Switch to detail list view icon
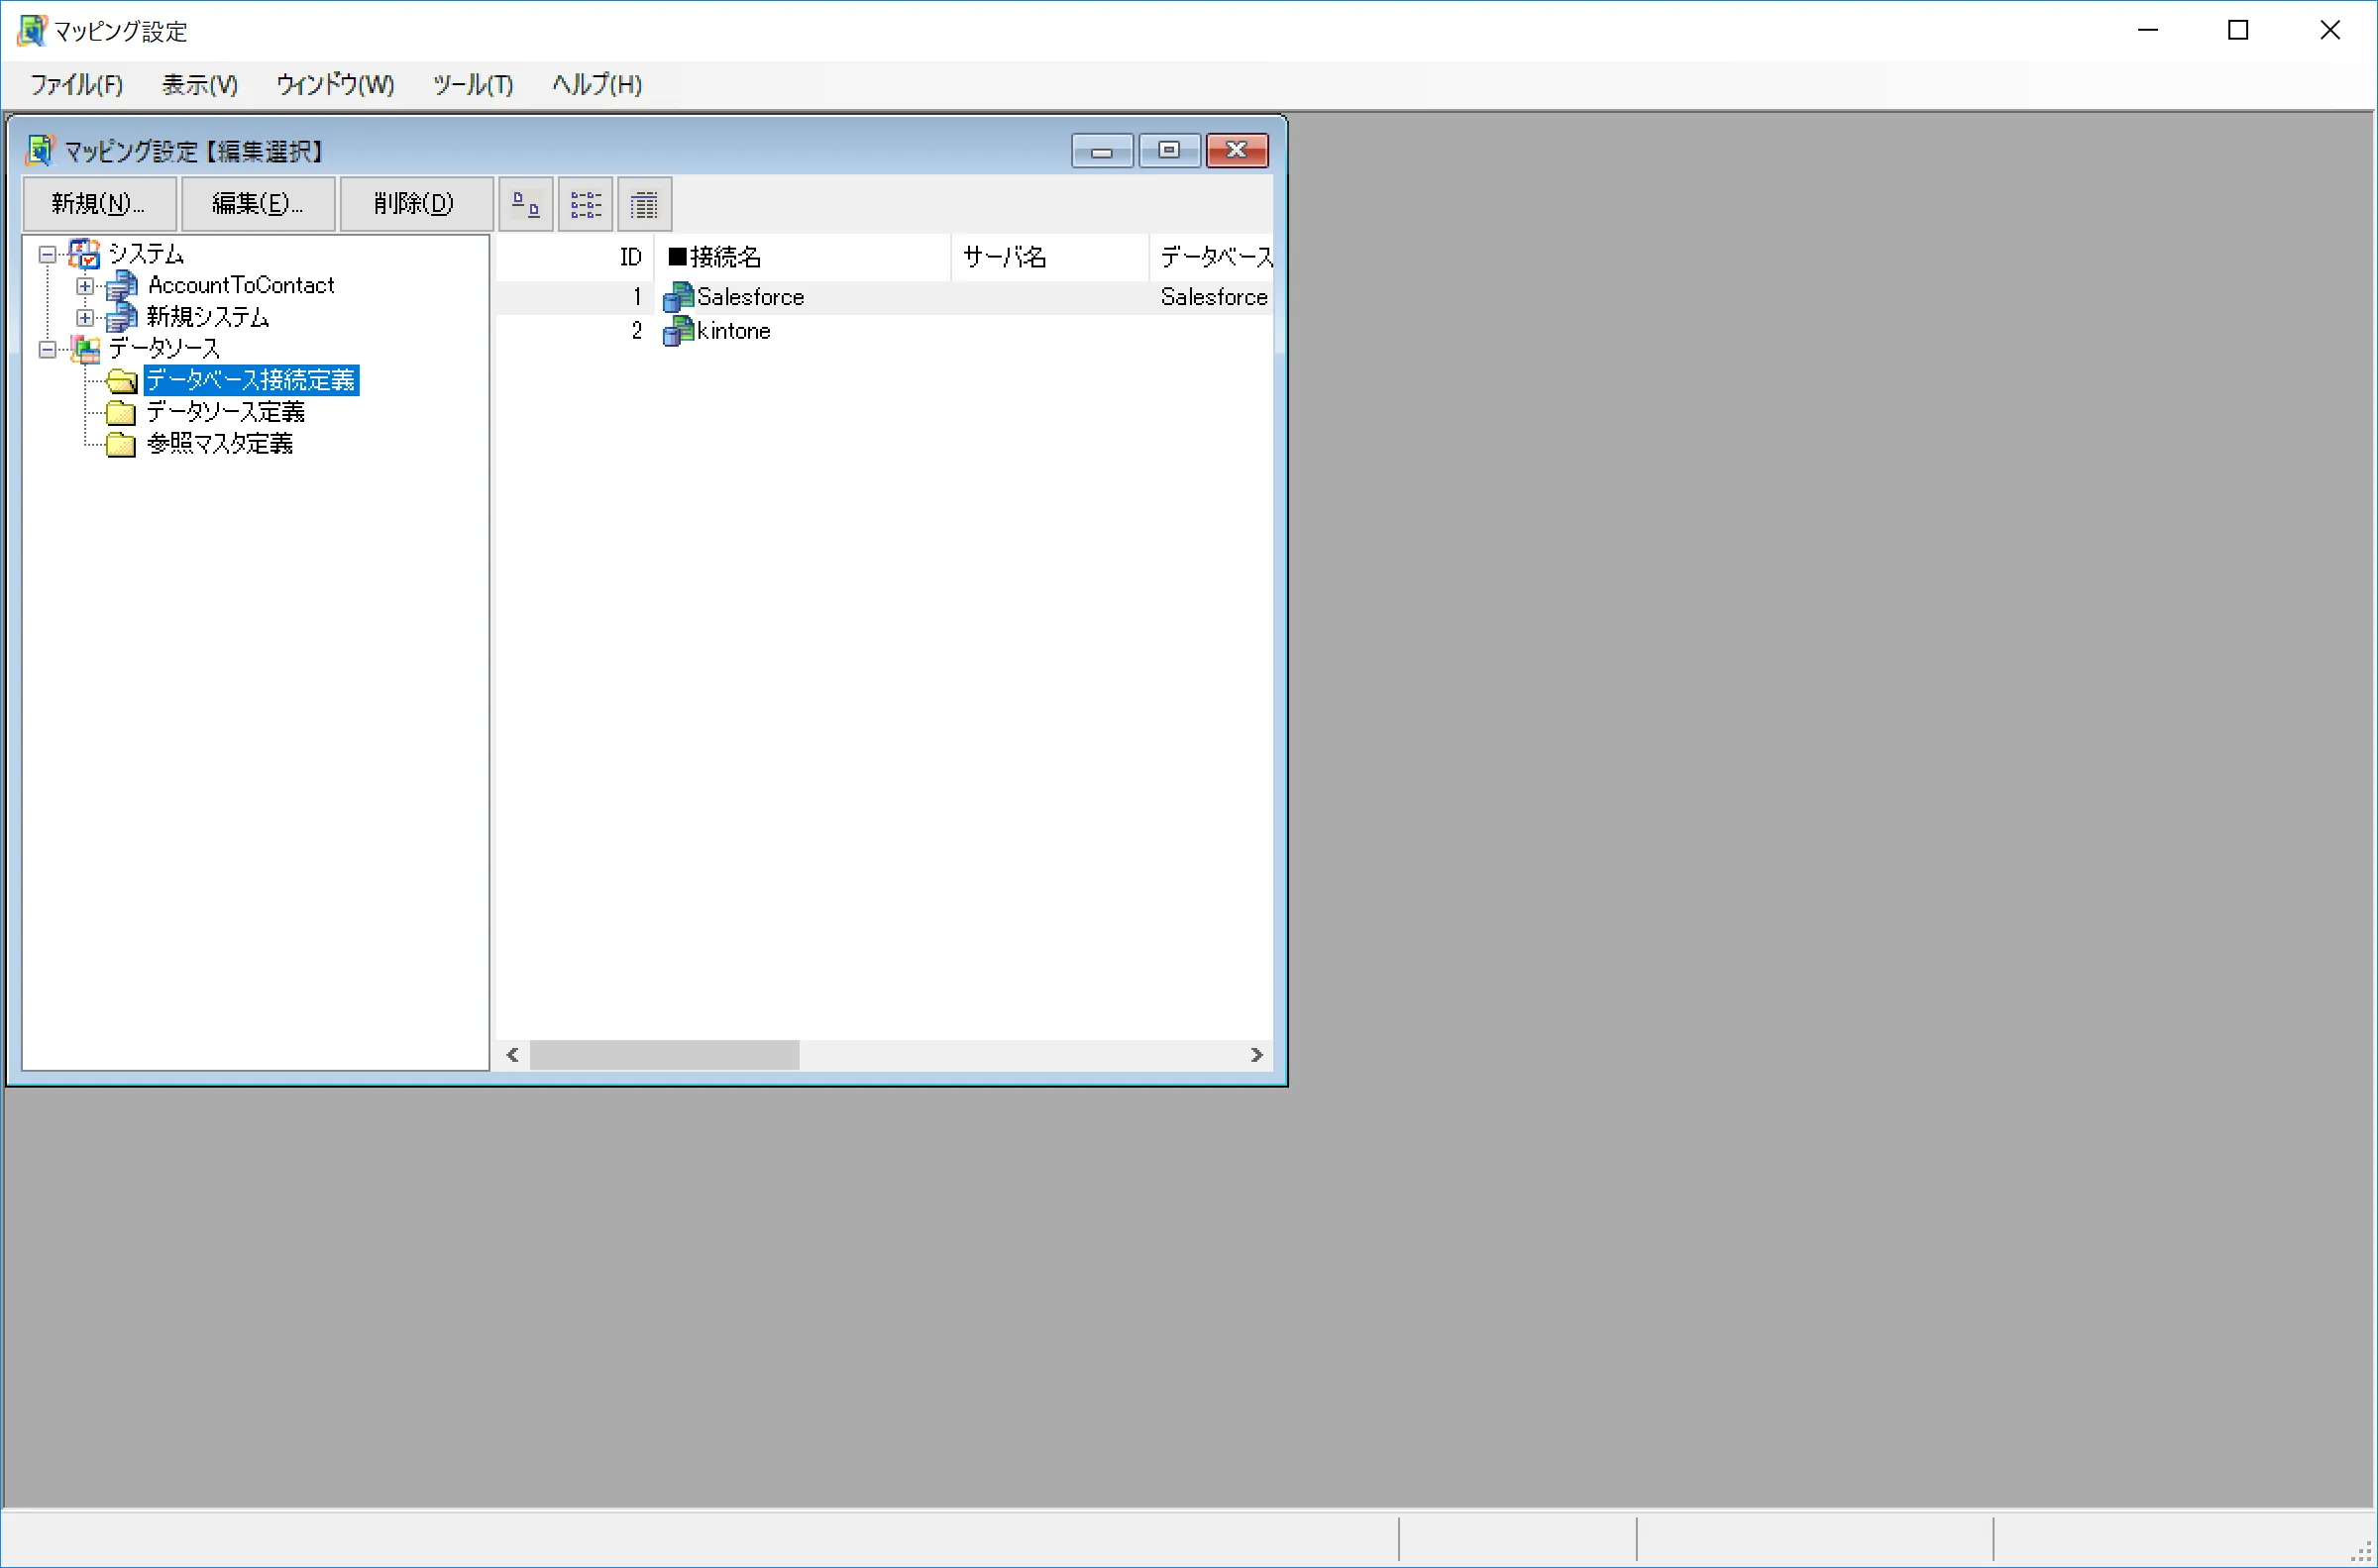The image size is (2378, 1568). 643,203
